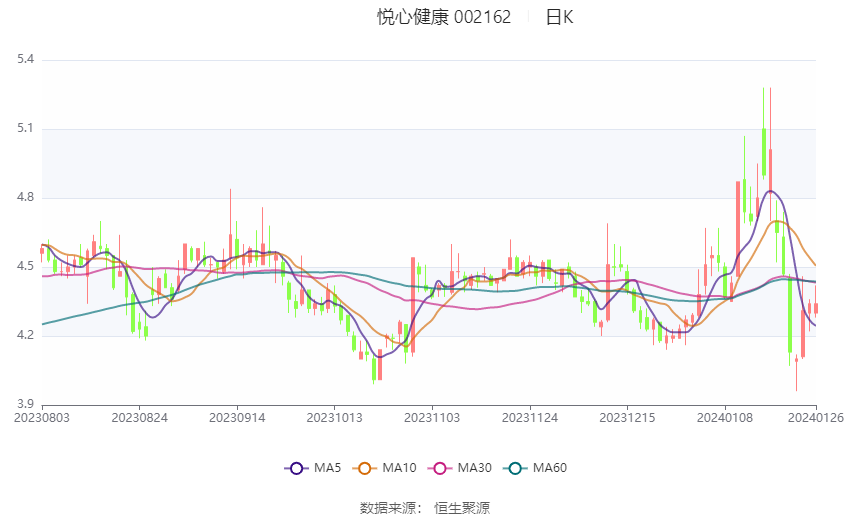Viewport: 850px width, 516px height.
Task: Click the orange MA10 legend circle icon
Action: pyautogui.click(x=364, y=468)
